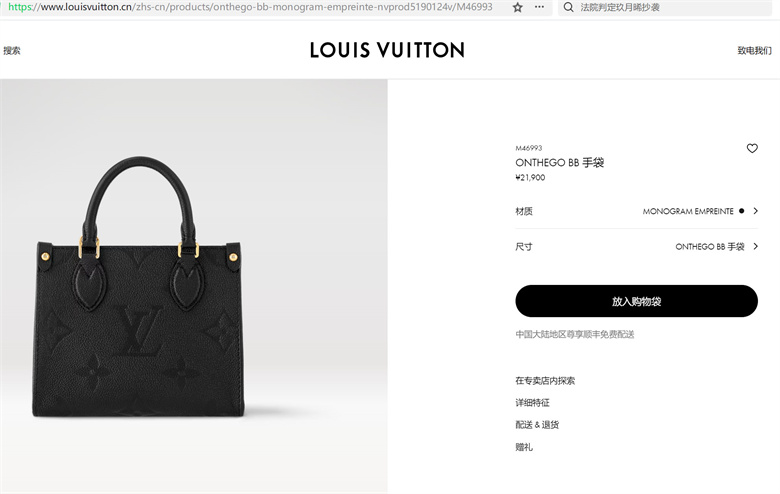This screenshot has height=494, width=780.
Task: Open 致电我们 contact link
Action: (x=754, y=50)
